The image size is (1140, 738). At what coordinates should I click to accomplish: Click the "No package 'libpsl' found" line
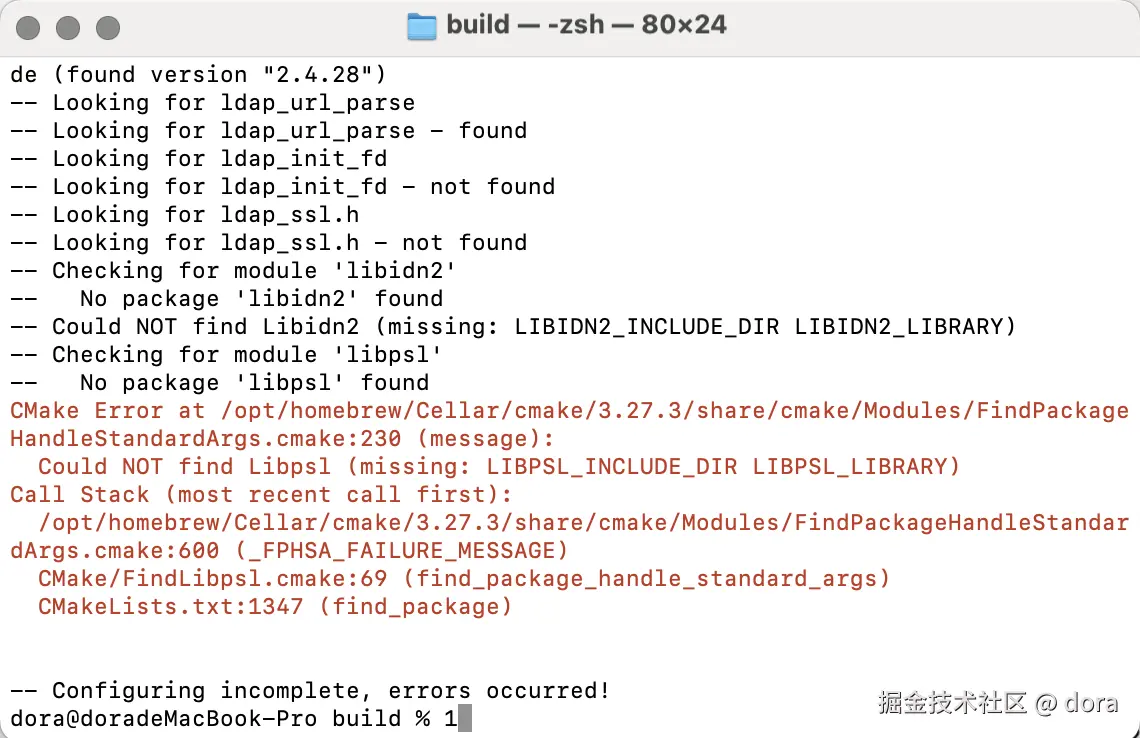pyautogui.click(x=254, y=382)
